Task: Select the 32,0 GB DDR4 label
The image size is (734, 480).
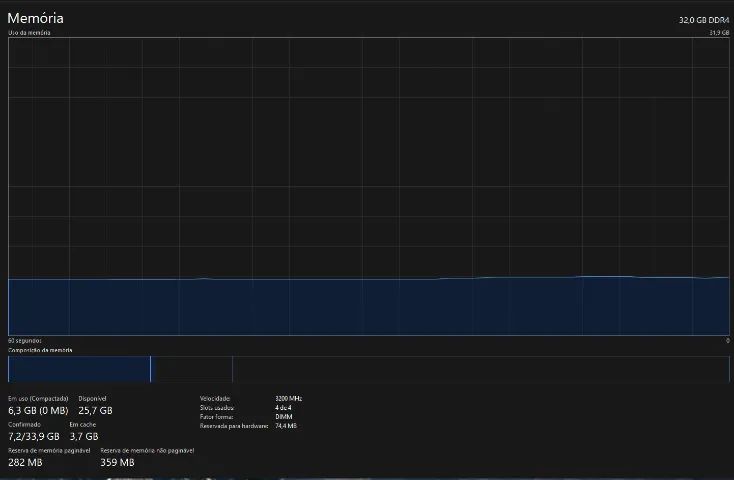Action: pyautogui.click(x=704, y=20)
